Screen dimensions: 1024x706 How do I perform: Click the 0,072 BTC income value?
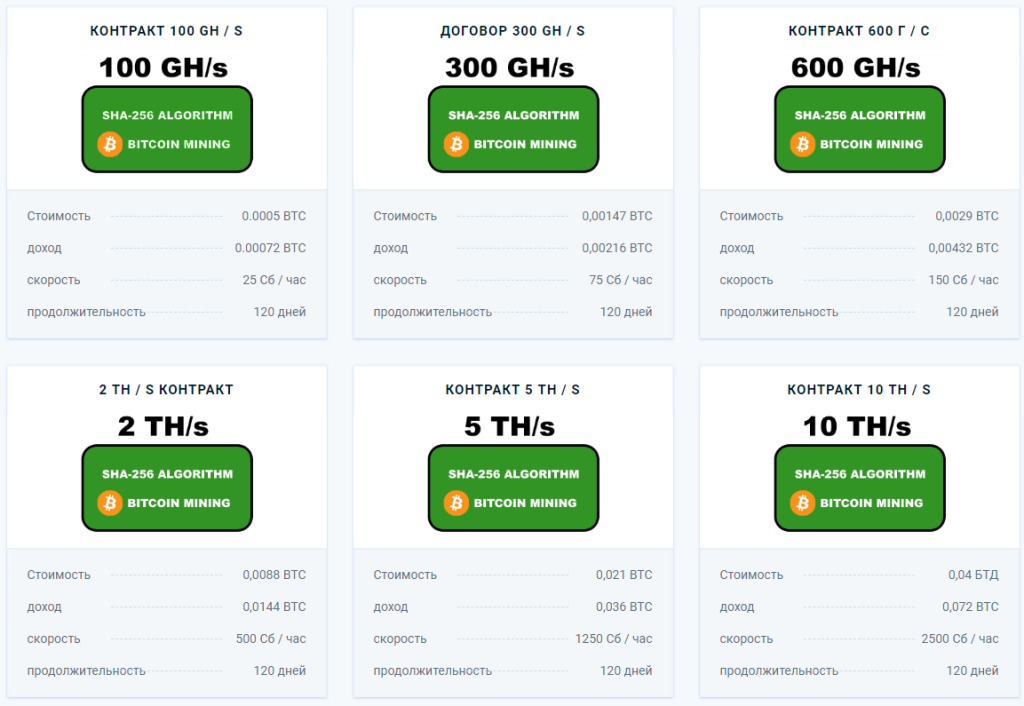click(970, 607)
